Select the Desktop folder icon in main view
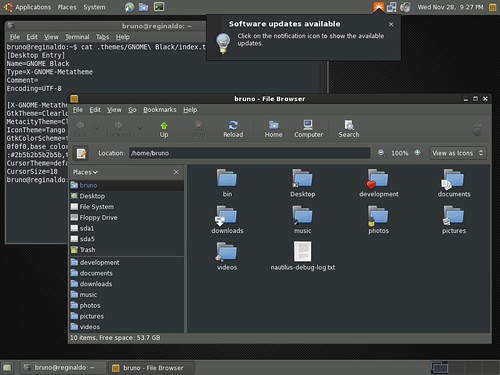Viewport: 500px width, 375px height. click(303, 179)
